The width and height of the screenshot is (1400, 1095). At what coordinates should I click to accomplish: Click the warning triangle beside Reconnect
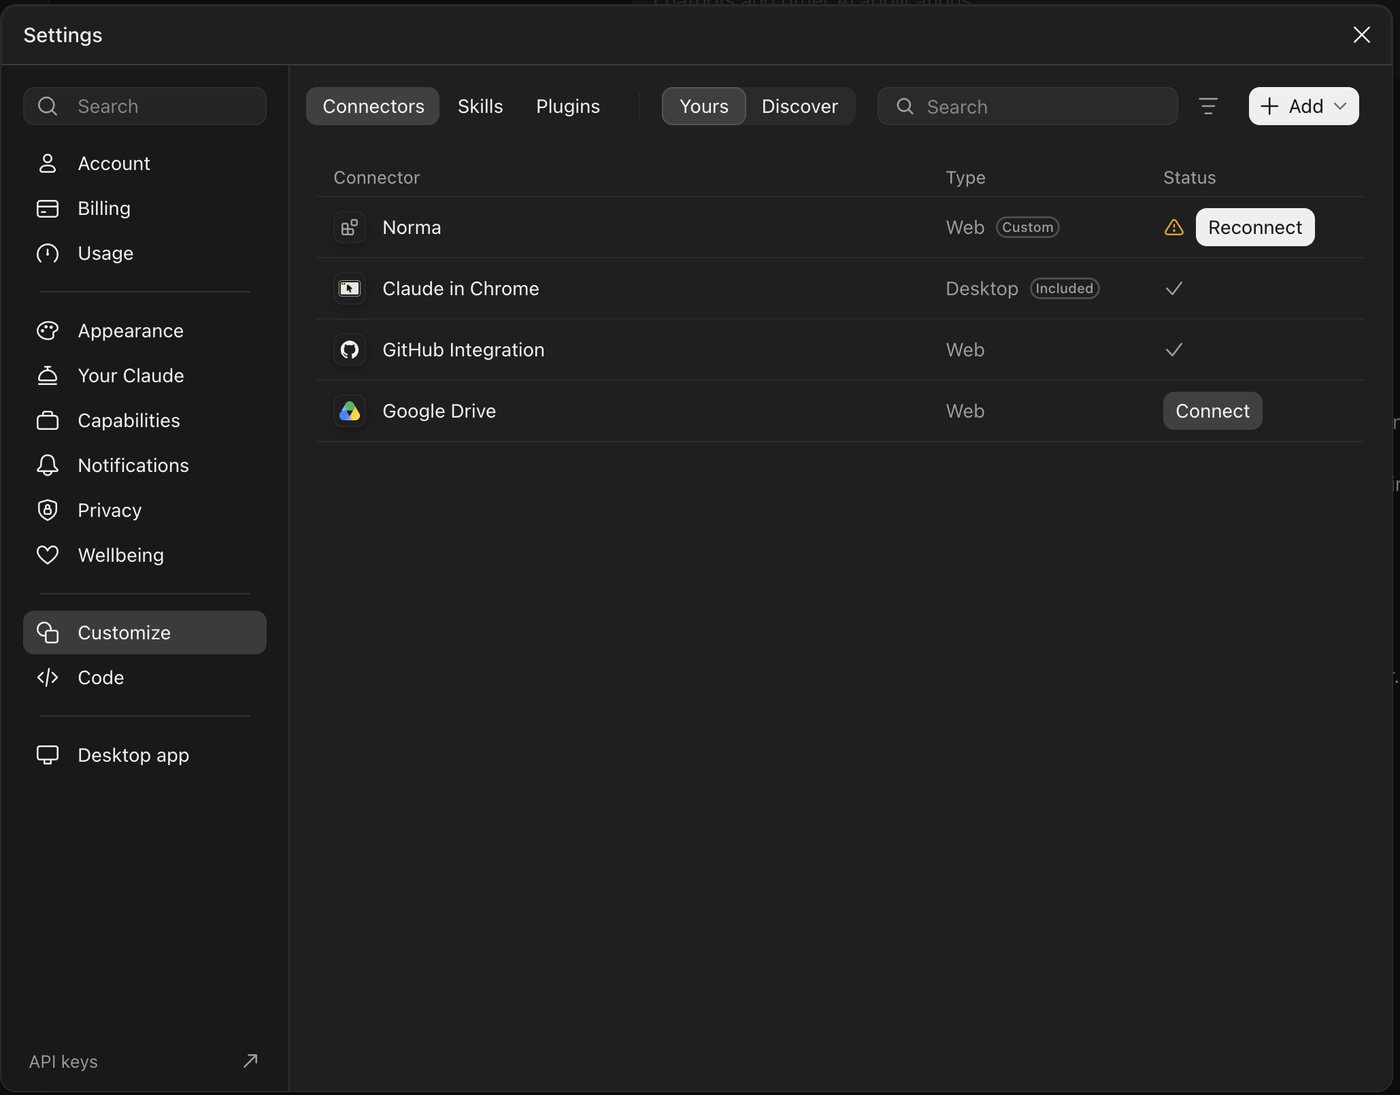[1174, 228]
